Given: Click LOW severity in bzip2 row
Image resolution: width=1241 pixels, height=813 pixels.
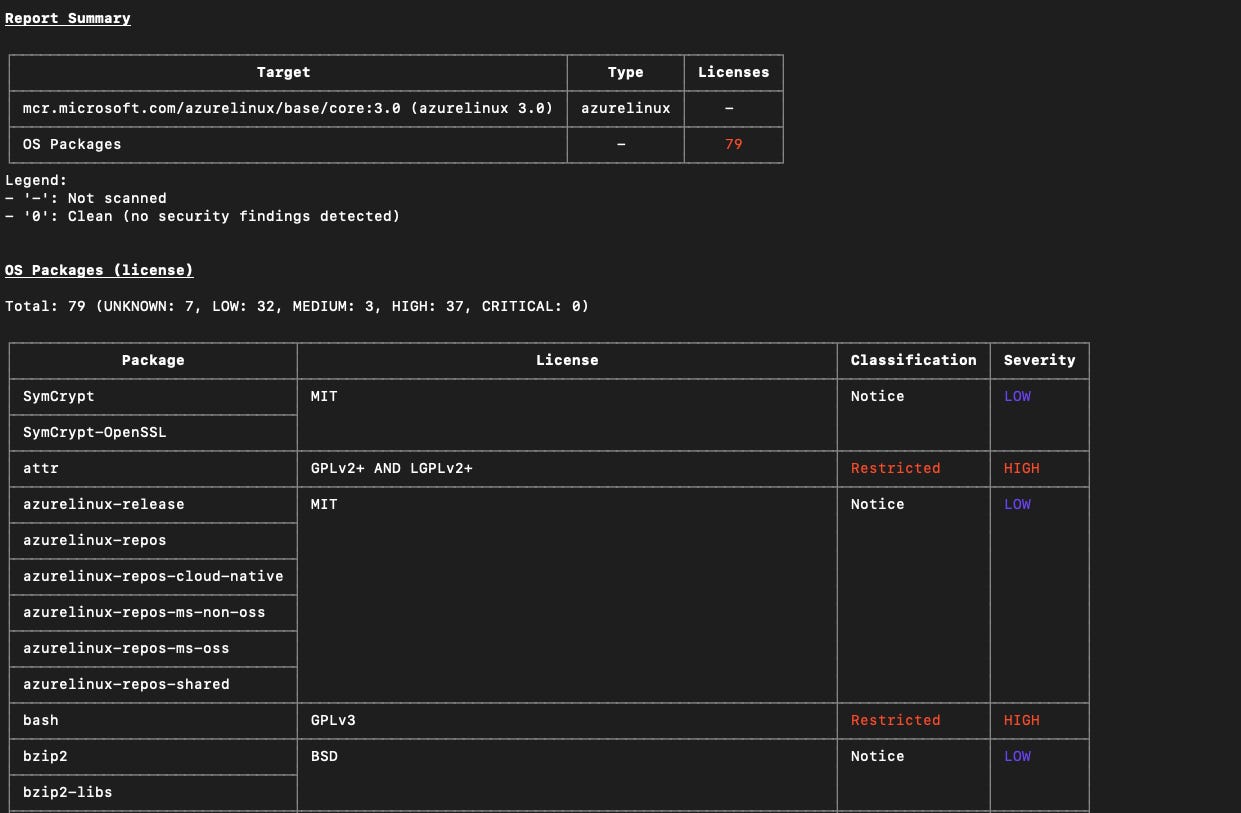Looking at the screenshot, I should pyautogui.click(x=1017, y=756).
